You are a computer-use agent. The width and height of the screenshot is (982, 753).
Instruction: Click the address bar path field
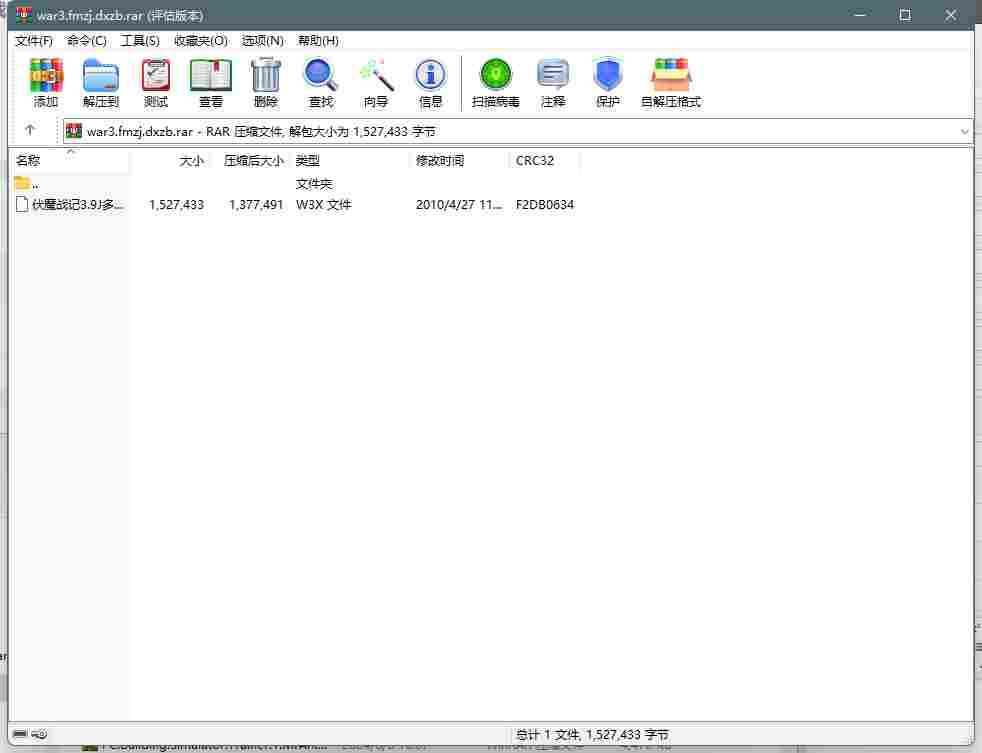[517, 132]
